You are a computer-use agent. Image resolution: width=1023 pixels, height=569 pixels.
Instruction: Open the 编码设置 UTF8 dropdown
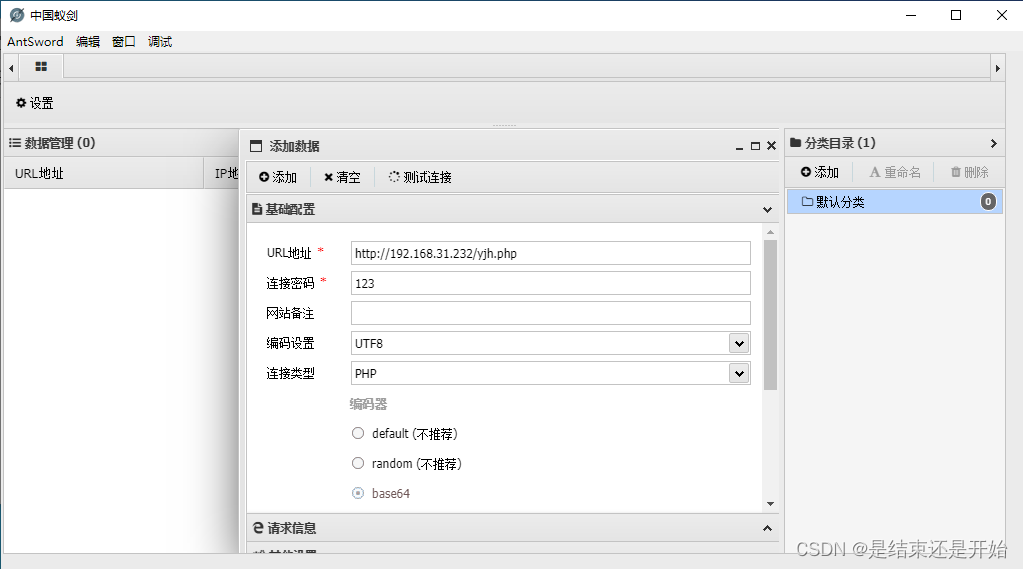click(739, 343)
